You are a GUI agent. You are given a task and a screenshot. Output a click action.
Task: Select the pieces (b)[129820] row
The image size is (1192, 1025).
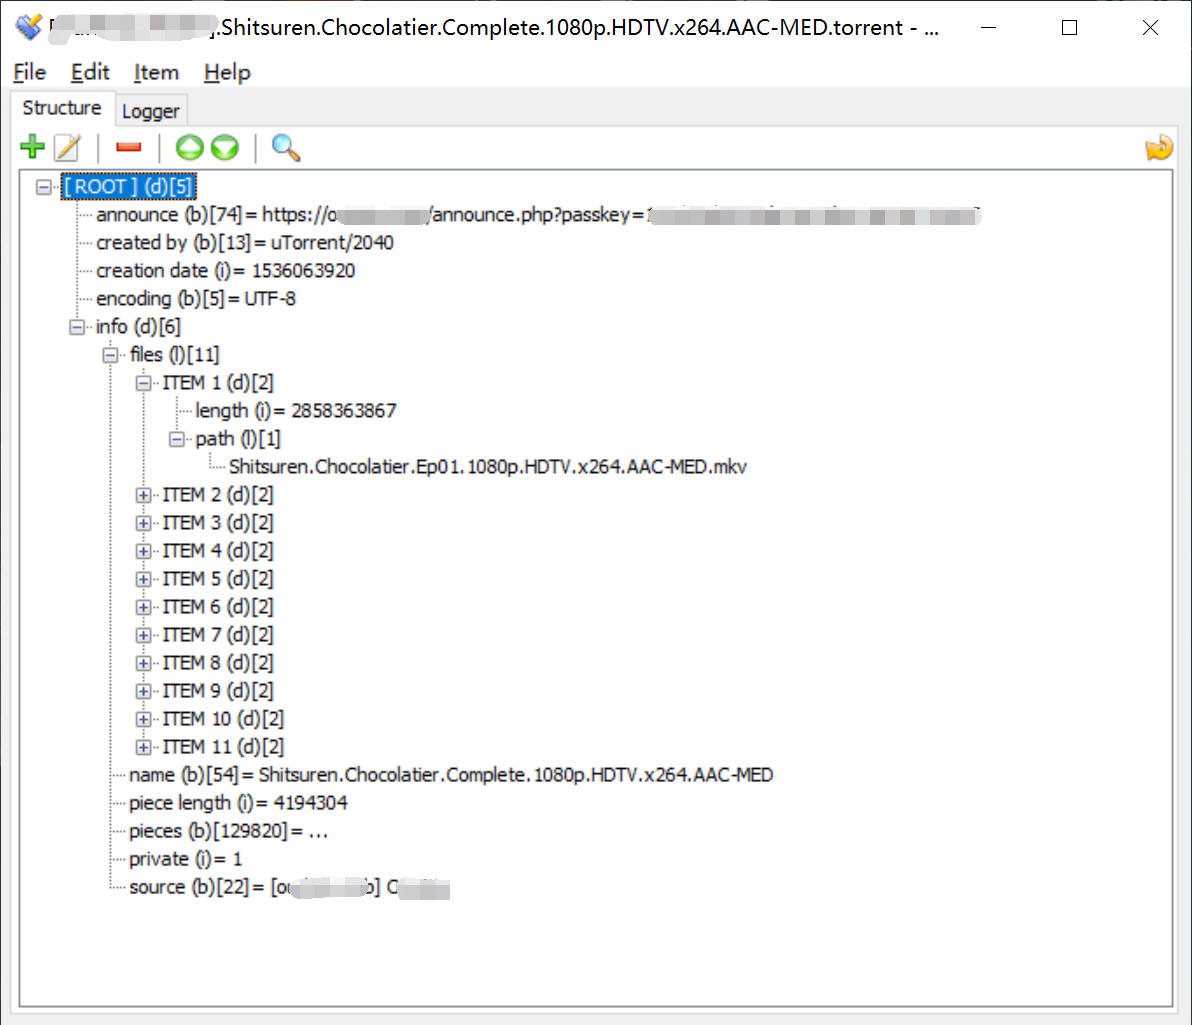click(228, 832)
